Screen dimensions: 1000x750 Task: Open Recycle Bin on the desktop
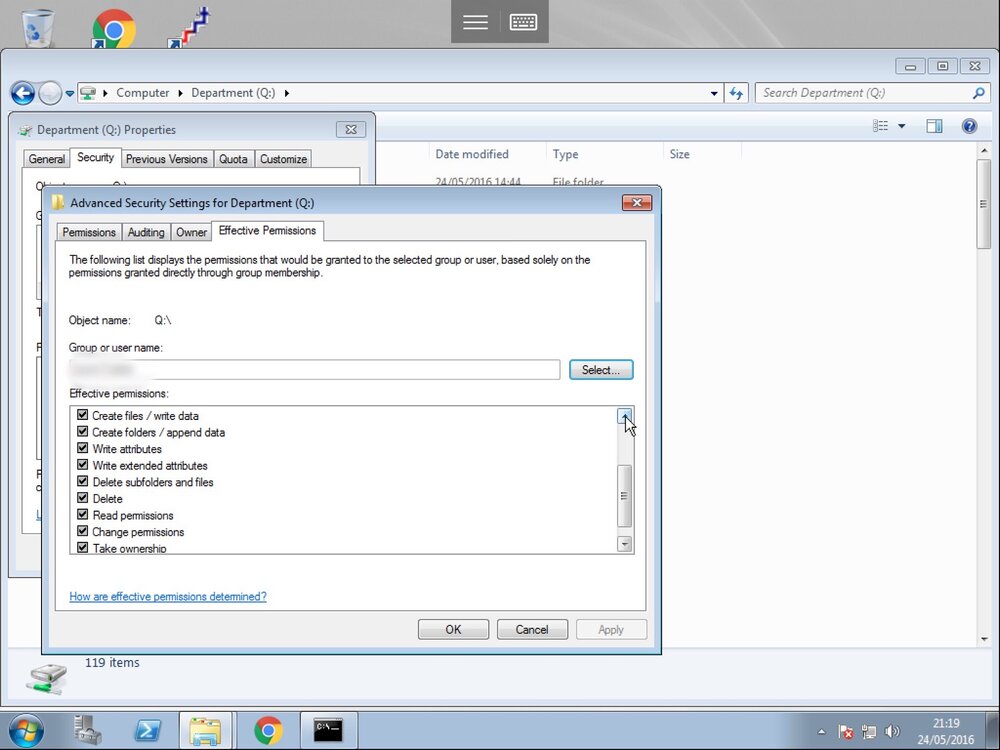tap(38, 27)
